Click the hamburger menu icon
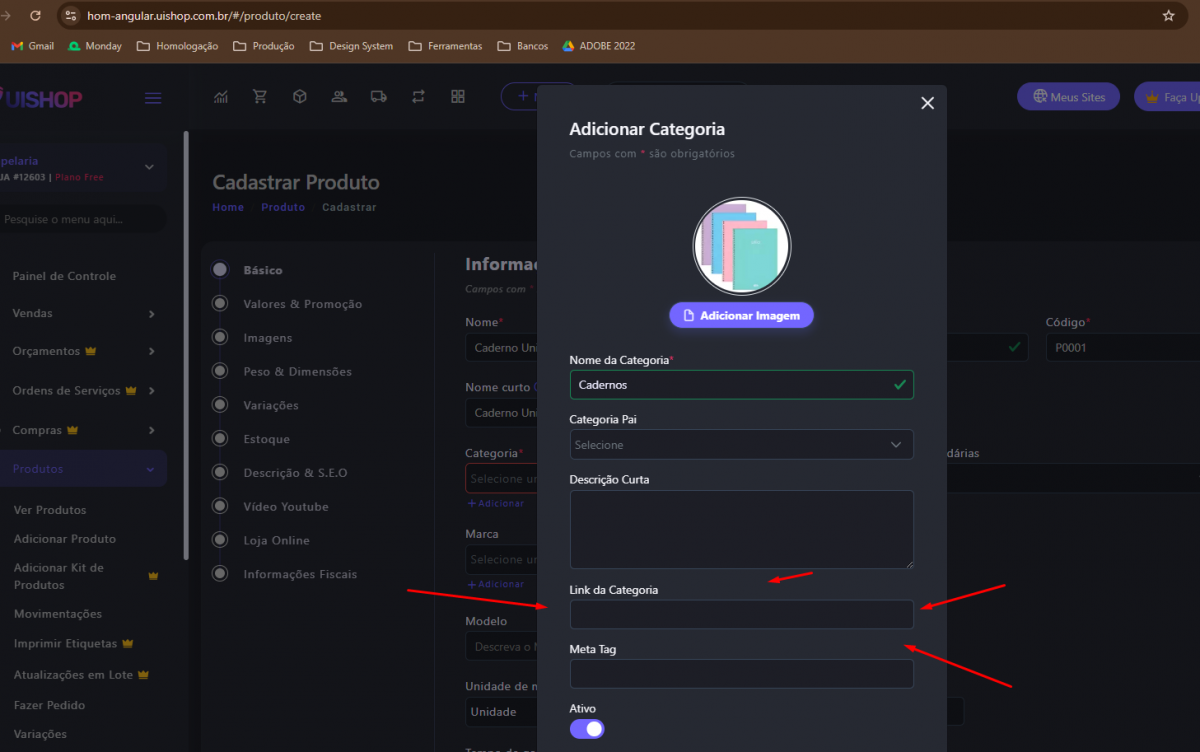This screenshot has width=1200, height=752. [x=153, y=98]
